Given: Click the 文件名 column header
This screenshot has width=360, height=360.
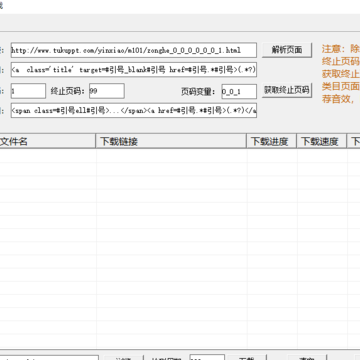Looking at the screenshot, I should [47, 141].
